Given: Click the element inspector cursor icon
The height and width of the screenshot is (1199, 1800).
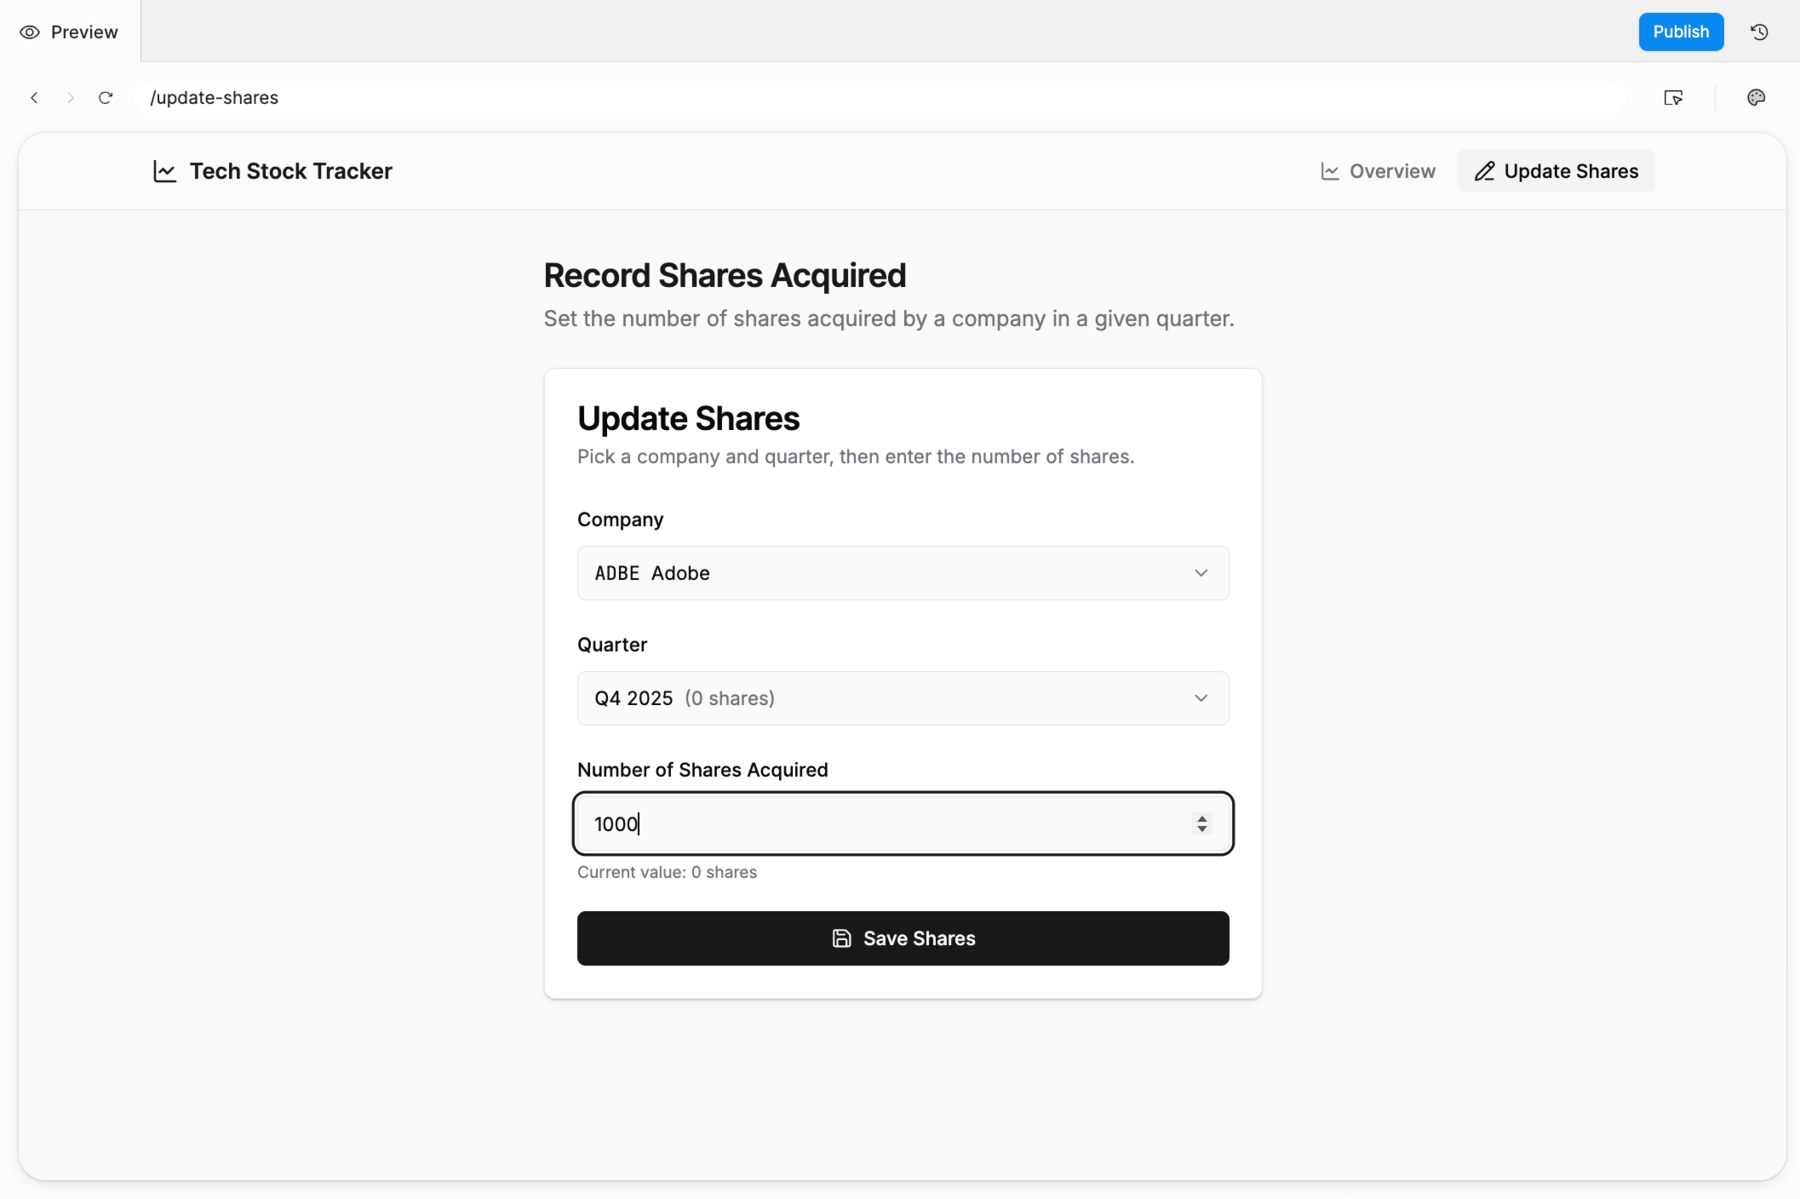Looking at the screenshot, I should point(1673,98).
